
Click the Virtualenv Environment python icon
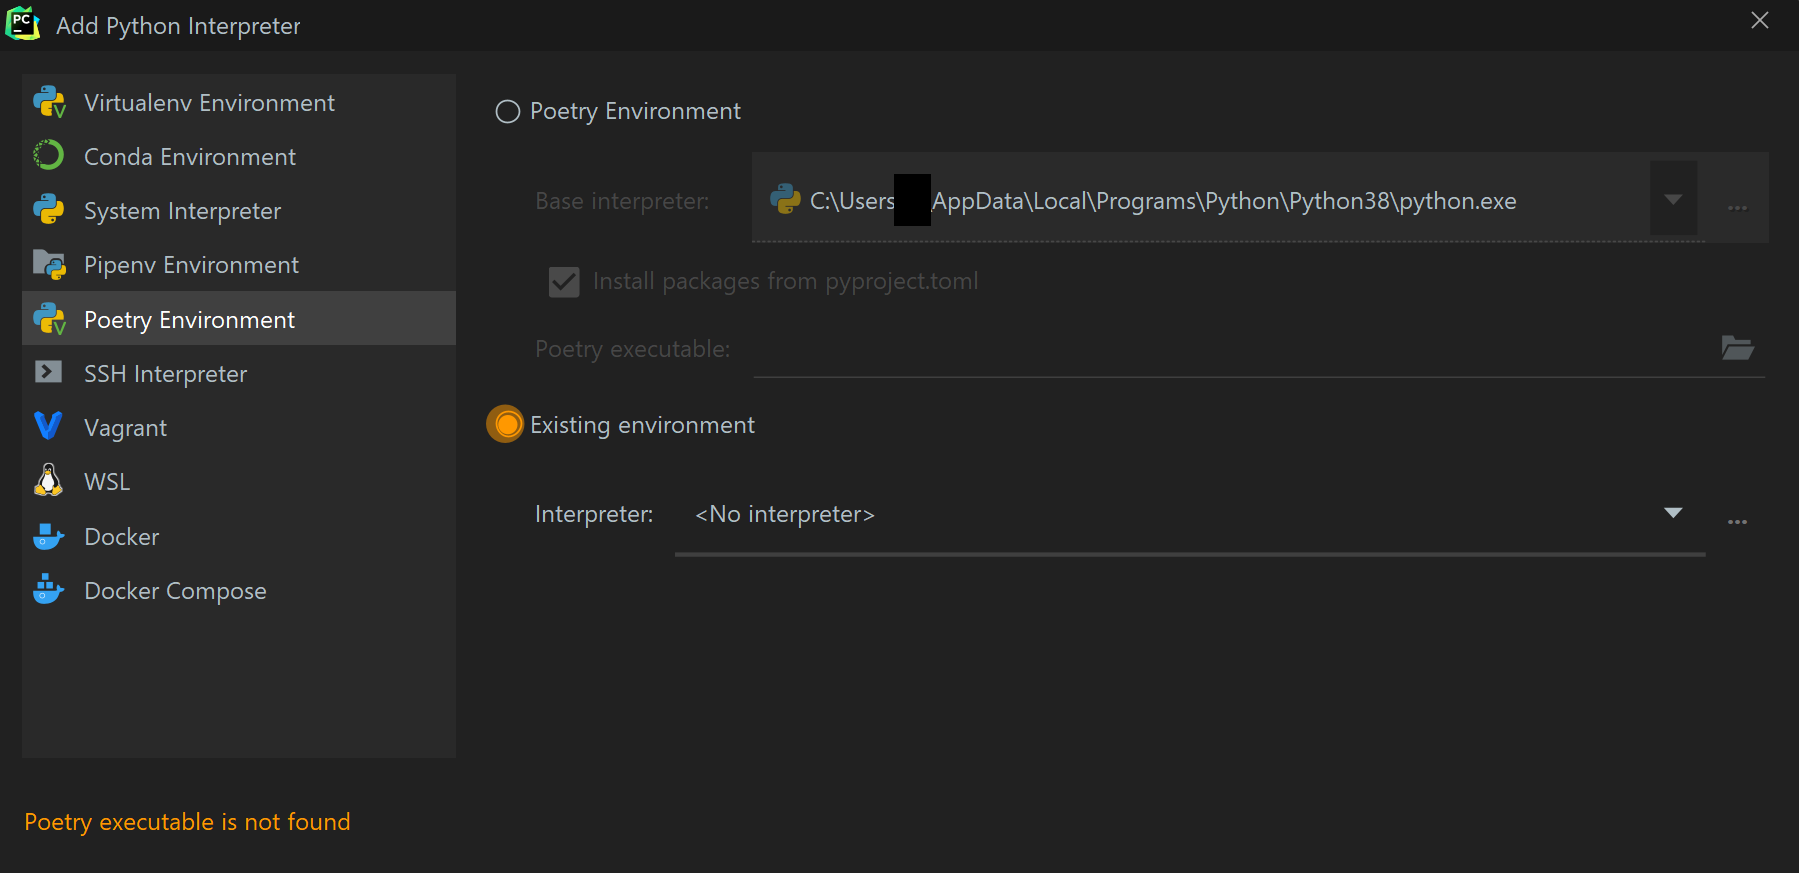49,102
